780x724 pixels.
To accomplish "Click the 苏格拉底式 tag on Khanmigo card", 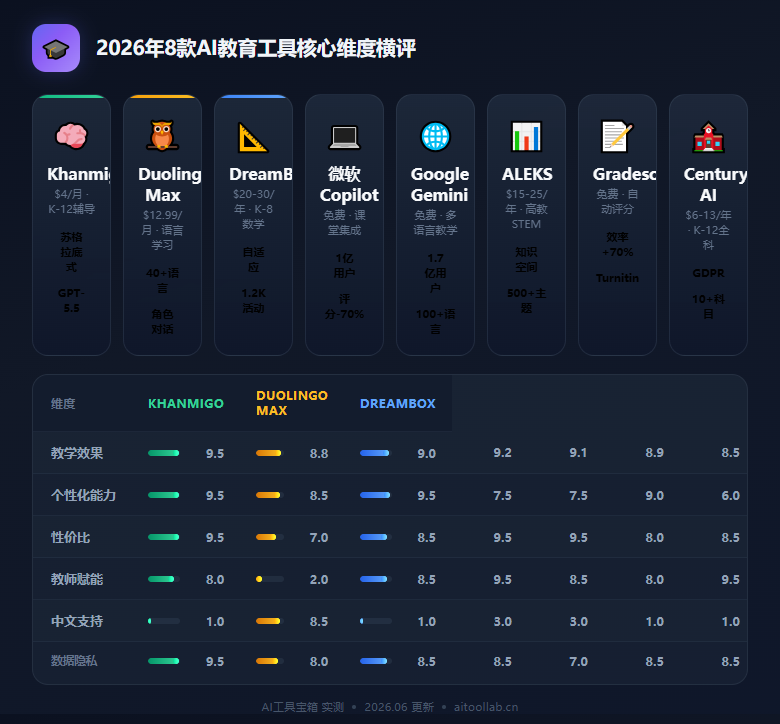I will [x=71, y=252].
